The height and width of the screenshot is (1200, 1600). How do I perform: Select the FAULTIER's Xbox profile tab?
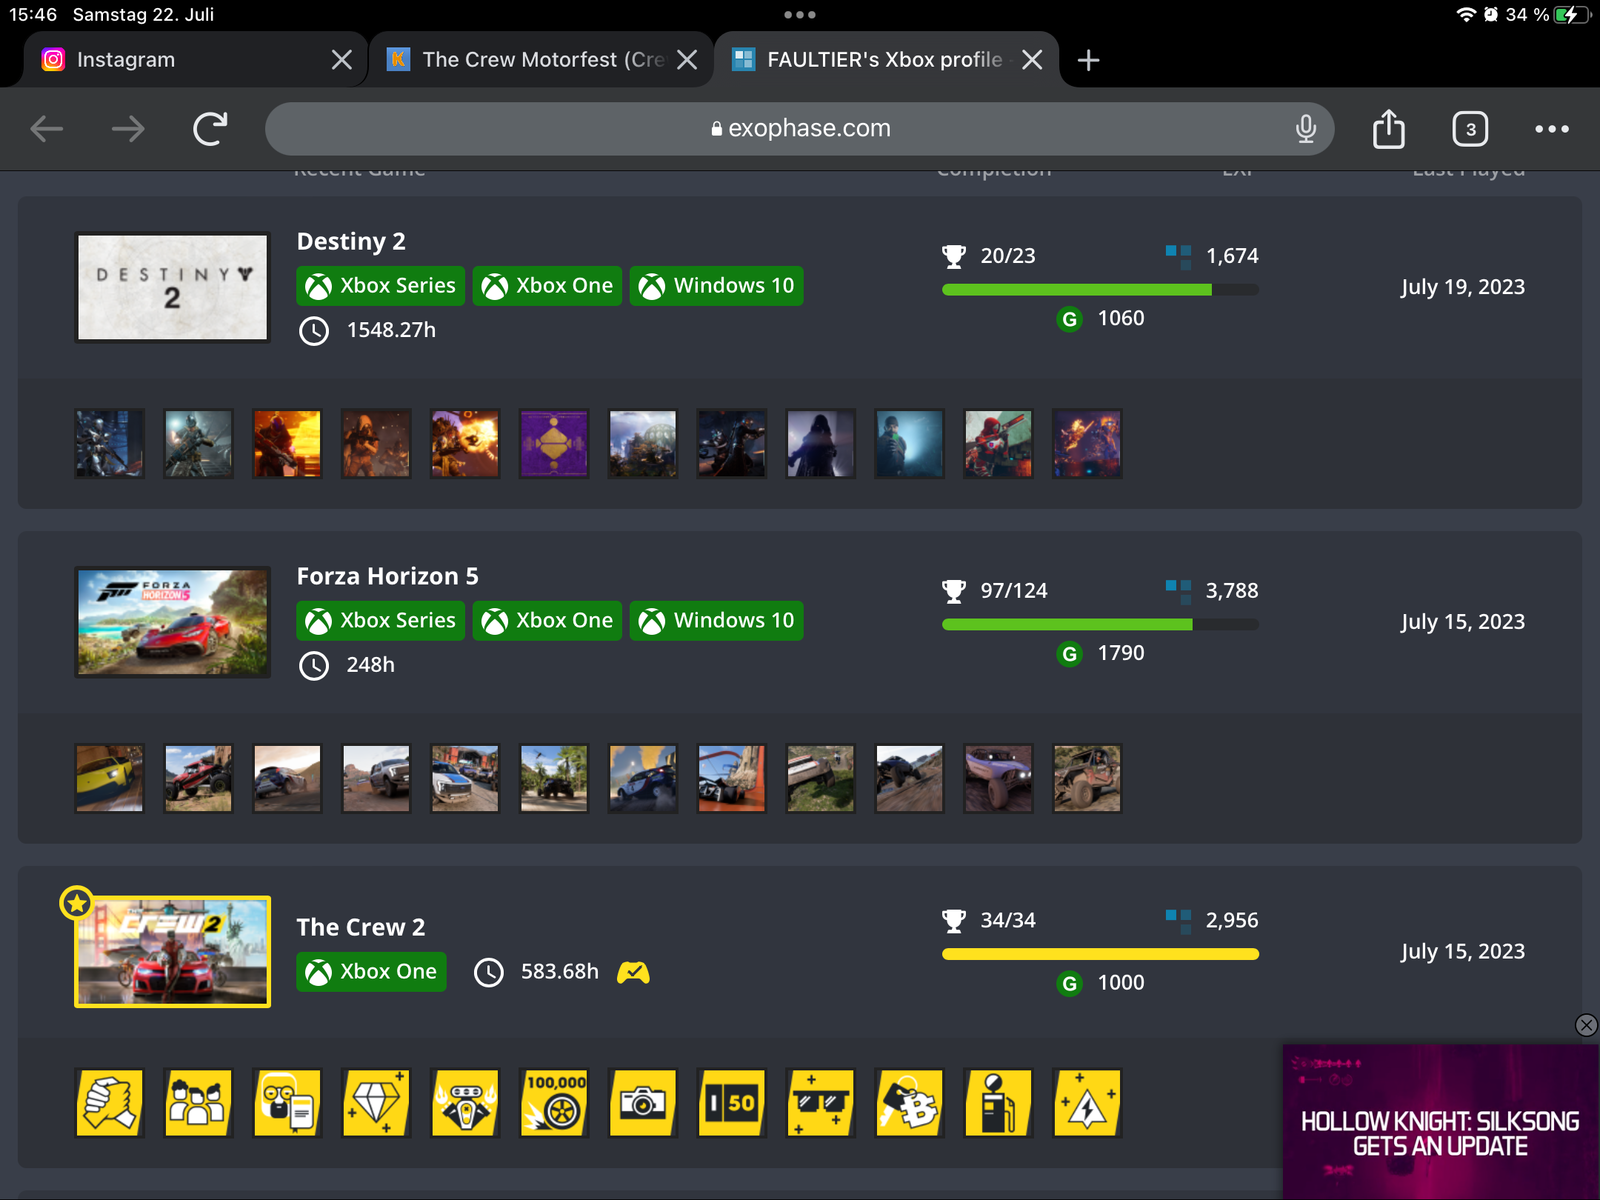(x=886, y=60)
